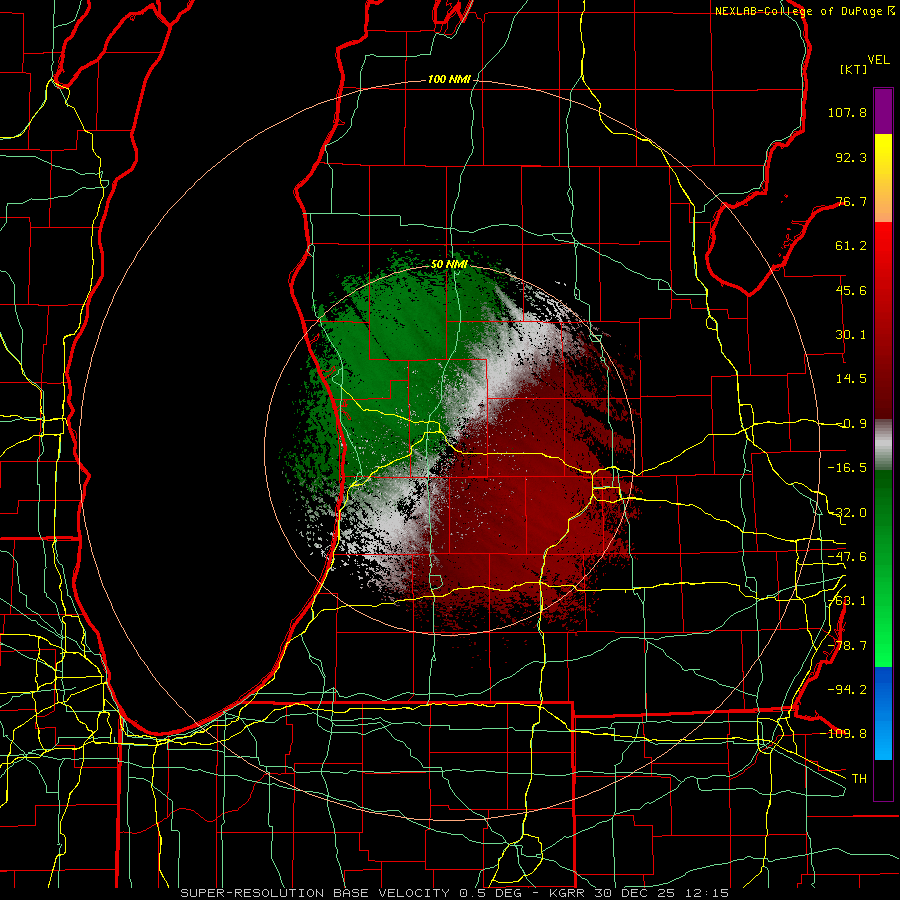Click the 107.8 legend value
This screenshot has width=900, height=900.
[x=847, y=112]
